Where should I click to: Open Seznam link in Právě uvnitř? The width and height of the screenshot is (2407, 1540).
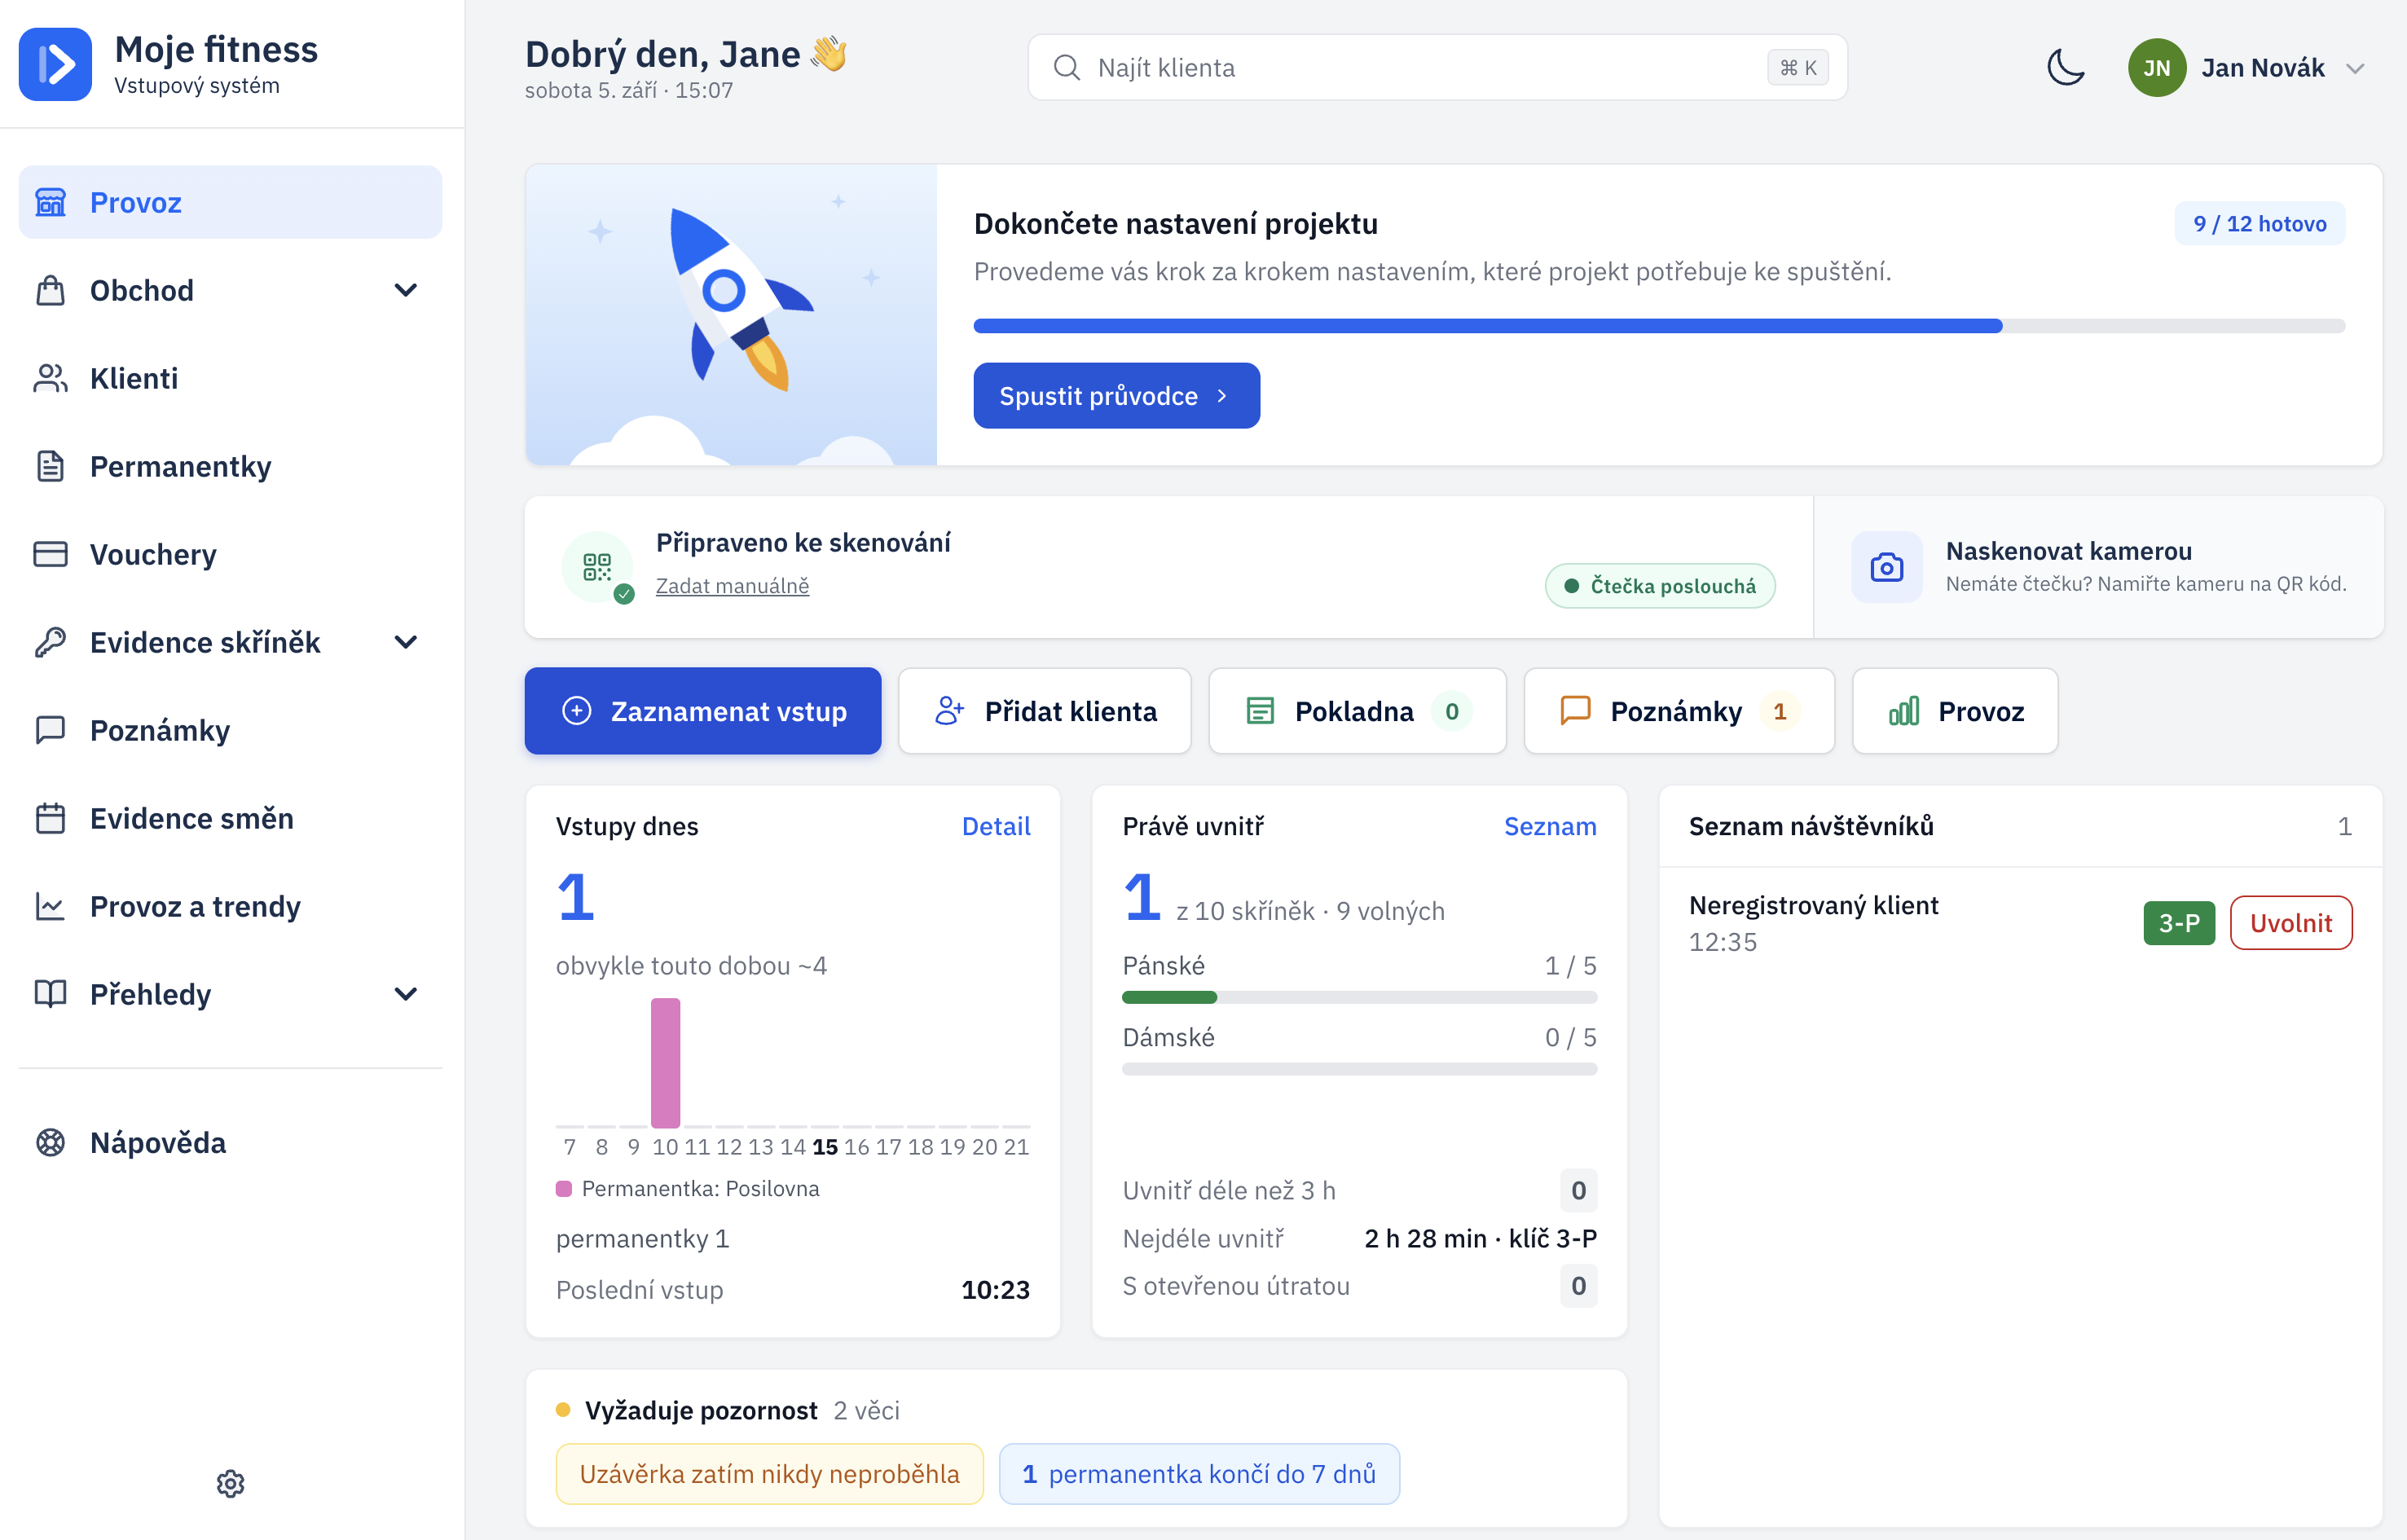click(1550, 826)
